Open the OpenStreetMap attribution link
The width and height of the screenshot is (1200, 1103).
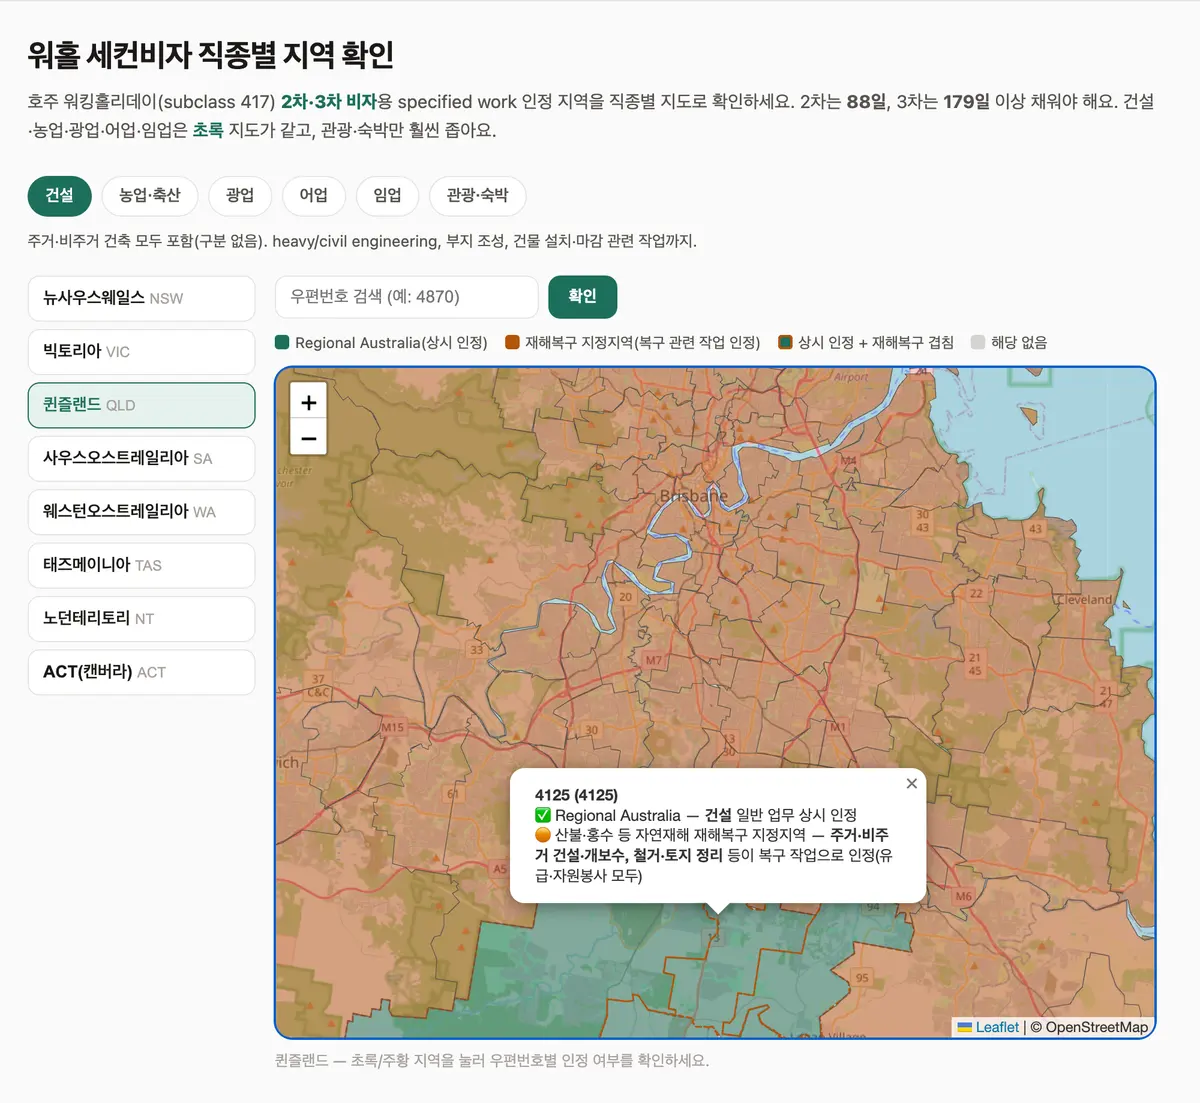(x=1096, y=1027)
